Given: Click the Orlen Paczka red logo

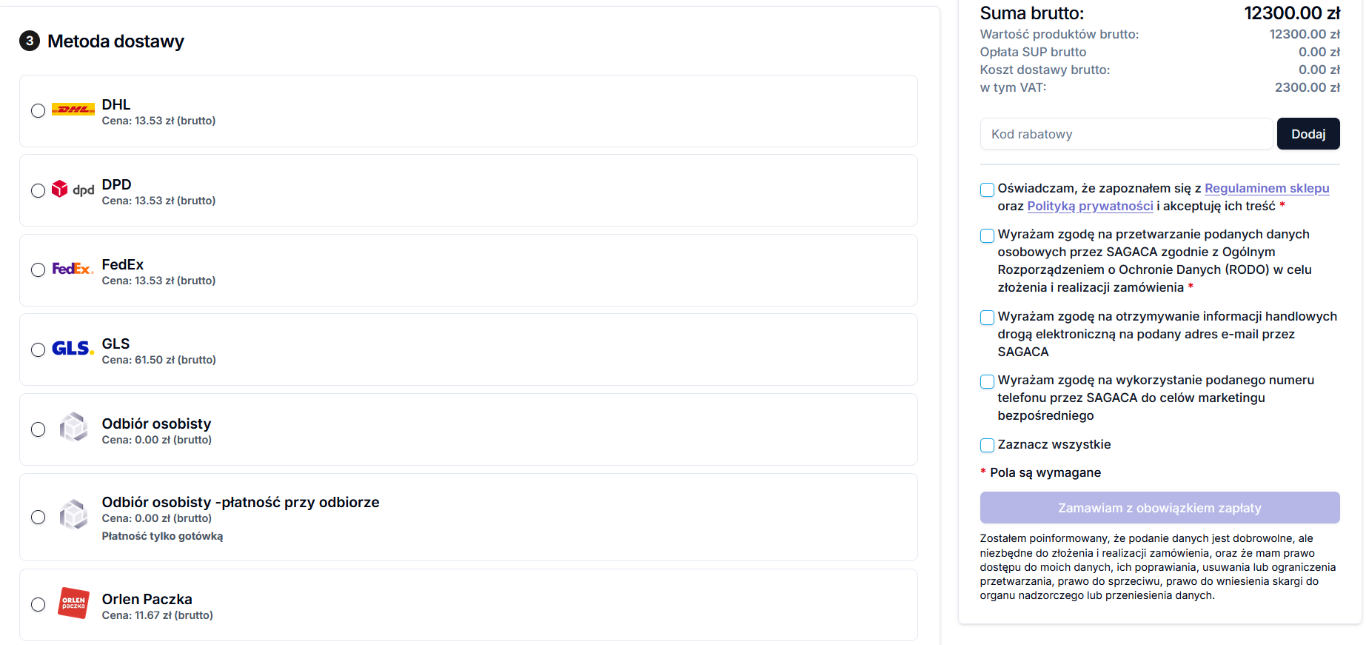Looking at the screenshot, I should [x=73, y=603].
